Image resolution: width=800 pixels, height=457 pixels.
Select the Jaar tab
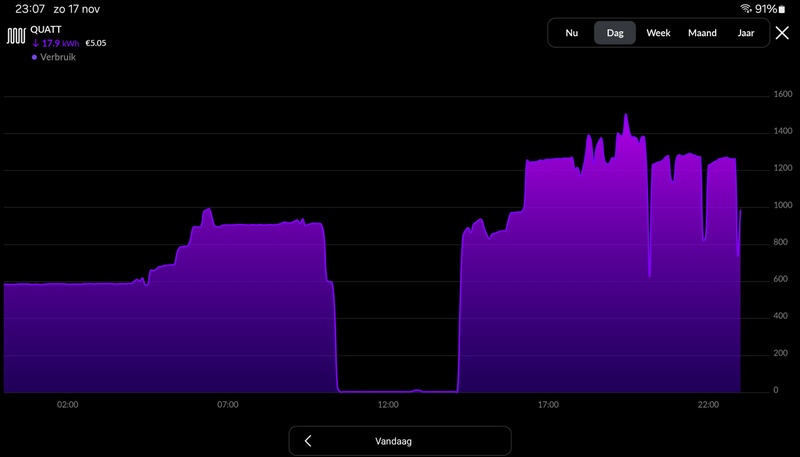(745, 33)
